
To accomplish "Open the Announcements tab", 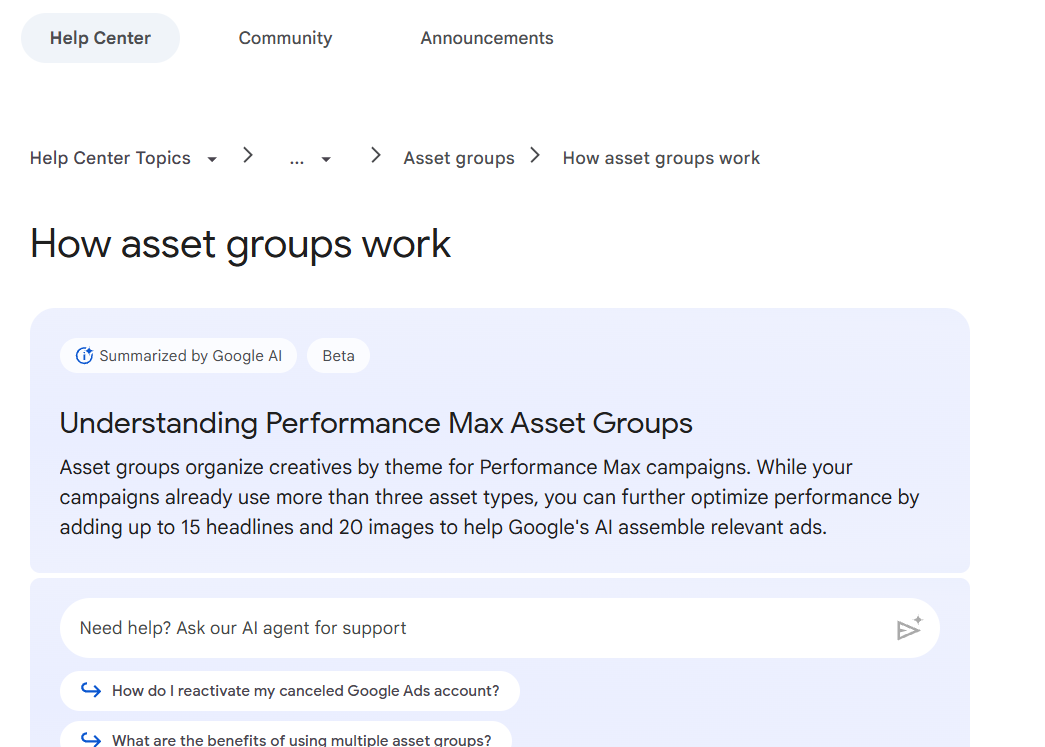I will pos(487,38).
